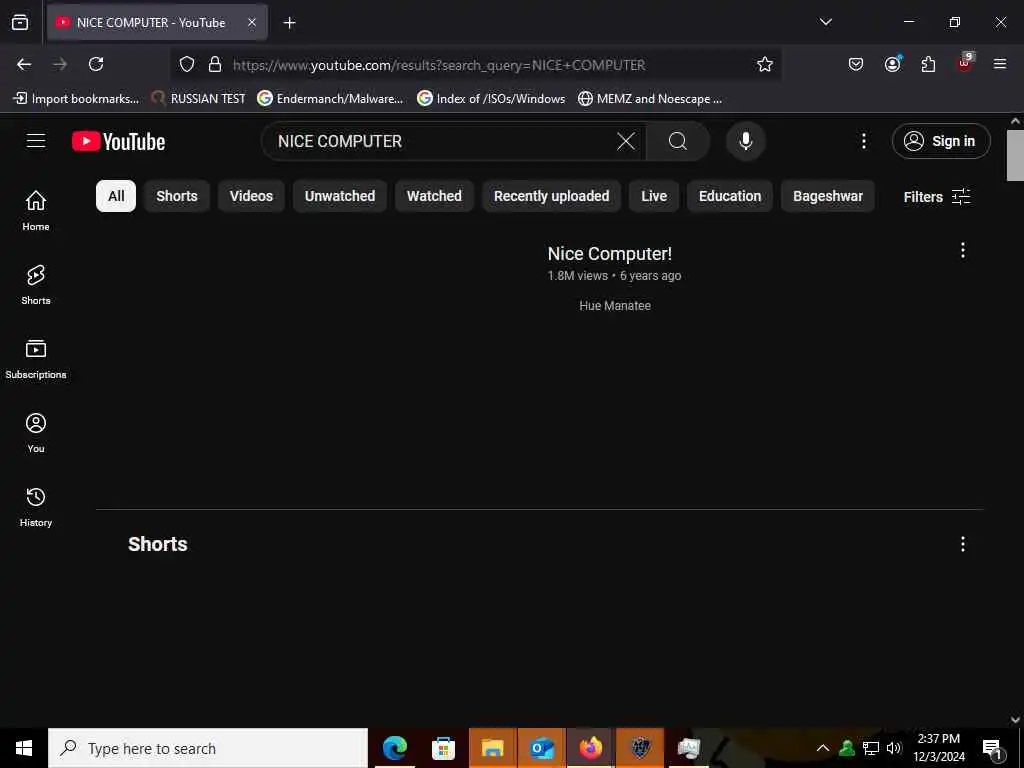Launch Microsoft Edge from taskbar
Screen dimensions: 1024x768
394,748
